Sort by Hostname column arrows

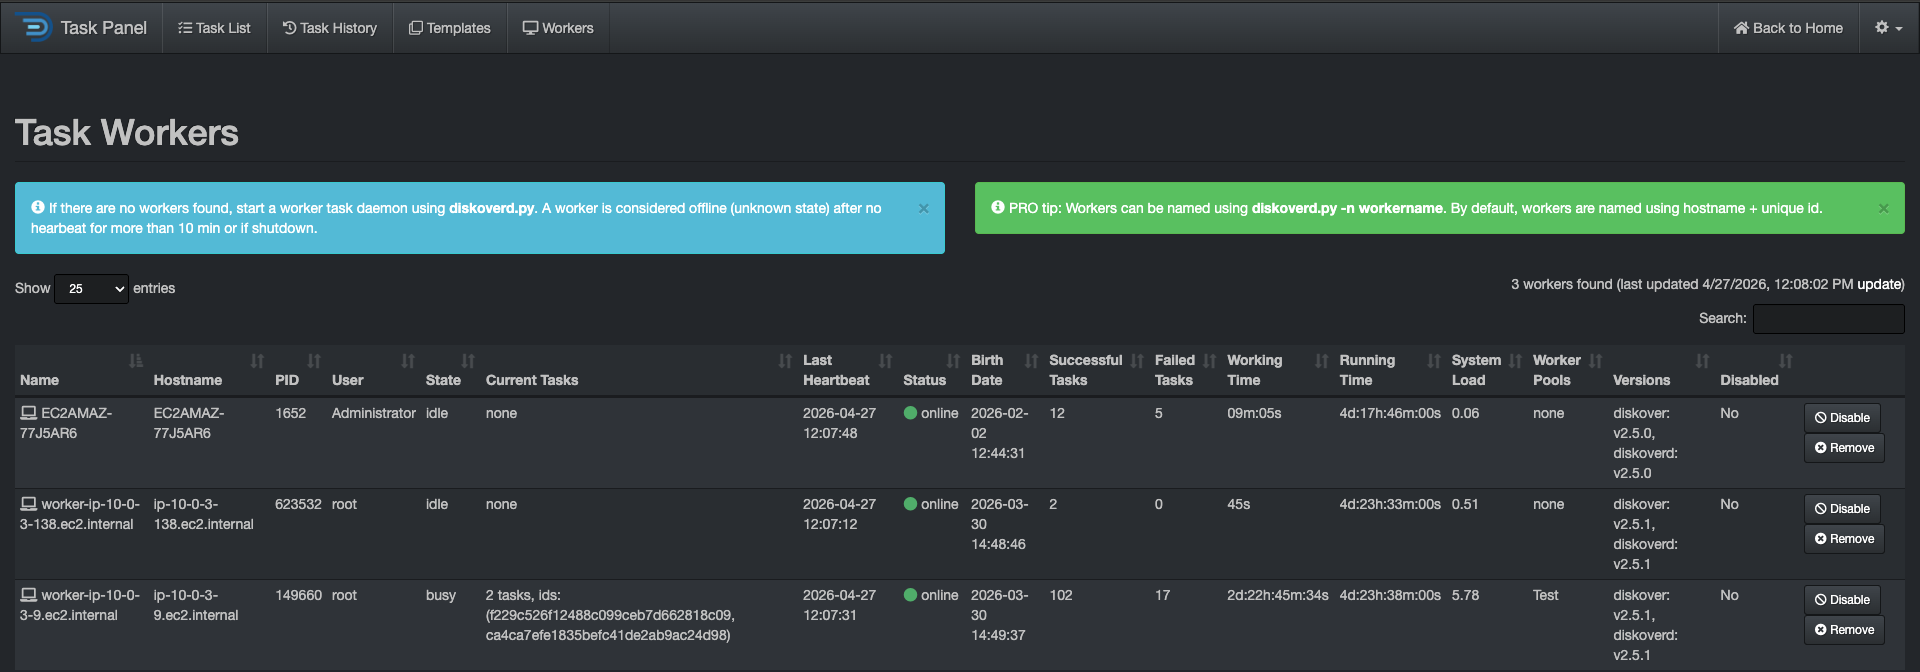[x=257, y=360]
